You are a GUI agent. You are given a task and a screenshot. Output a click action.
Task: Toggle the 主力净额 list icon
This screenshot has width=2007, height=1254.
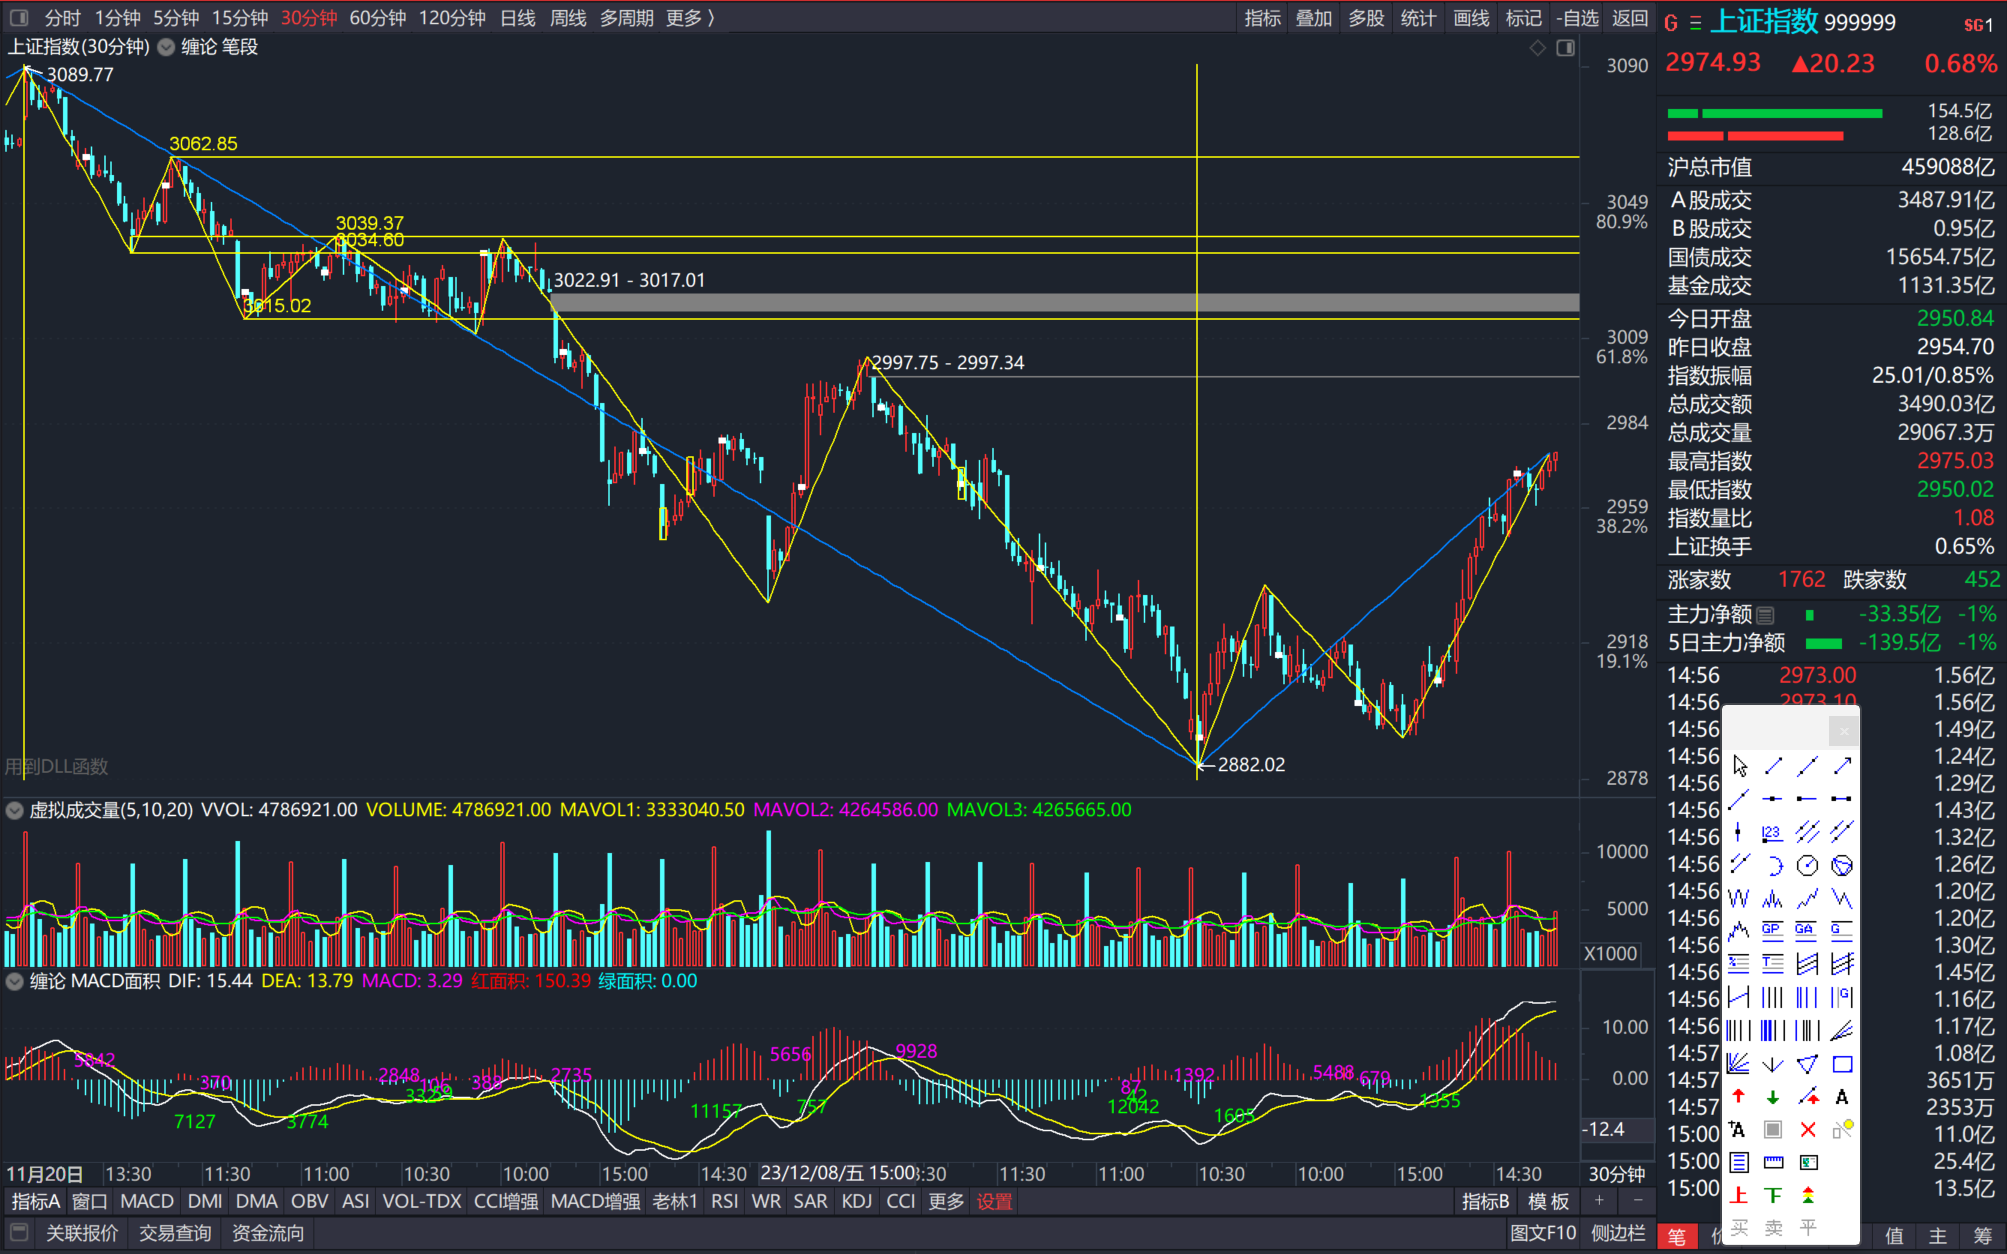[1765, 615]
